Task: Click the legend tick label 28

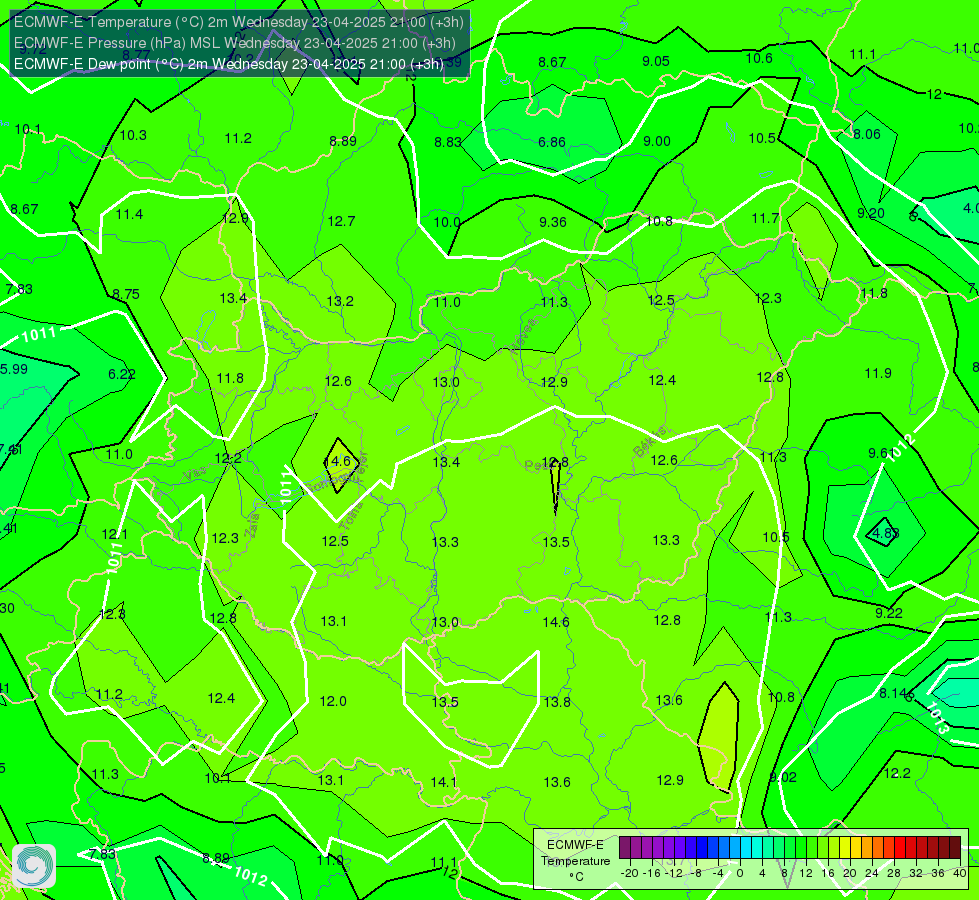Action: (x=893, y=873)
